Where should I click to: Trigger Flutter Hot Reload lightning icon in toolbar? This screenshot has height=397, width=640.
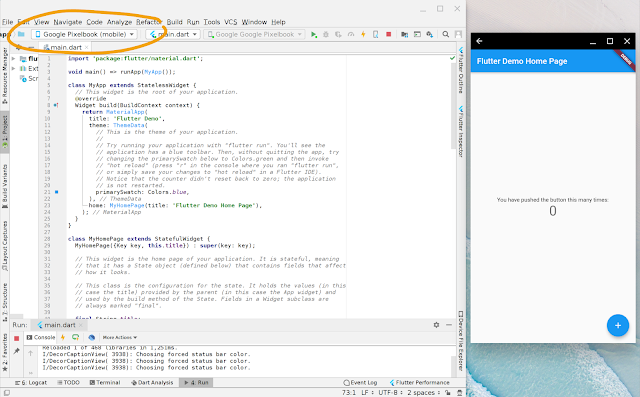tap(363, 35)
